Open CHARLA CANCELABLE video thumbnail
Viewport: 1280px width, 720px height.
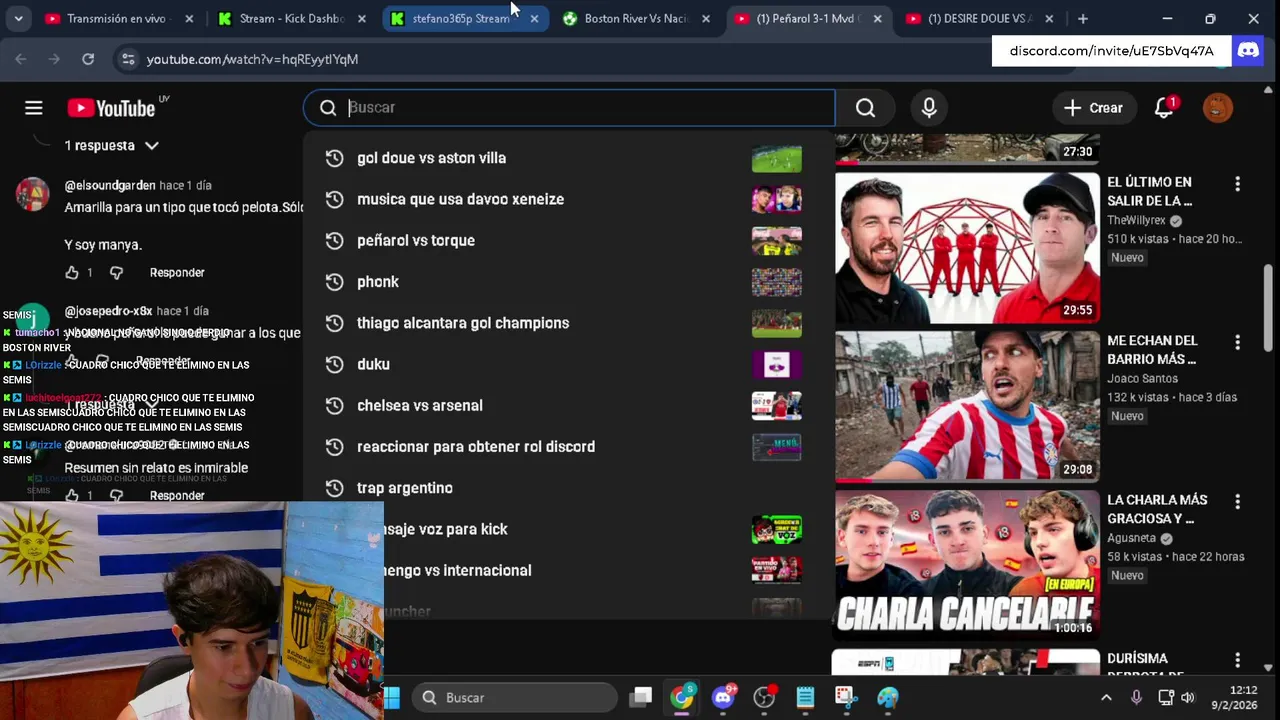point(967,565)
